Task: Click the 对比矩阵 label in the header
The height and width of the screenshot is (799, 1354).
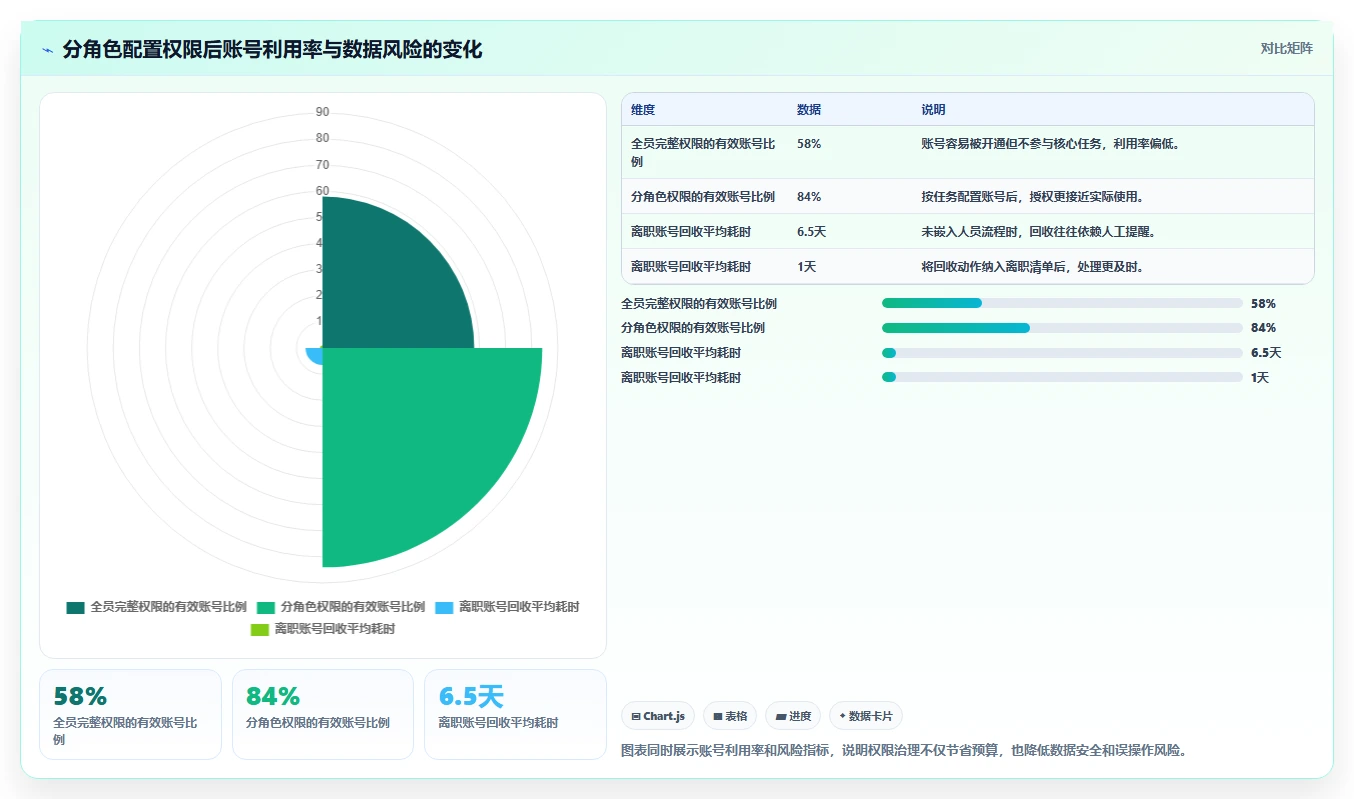Action: pos(1286,48)
